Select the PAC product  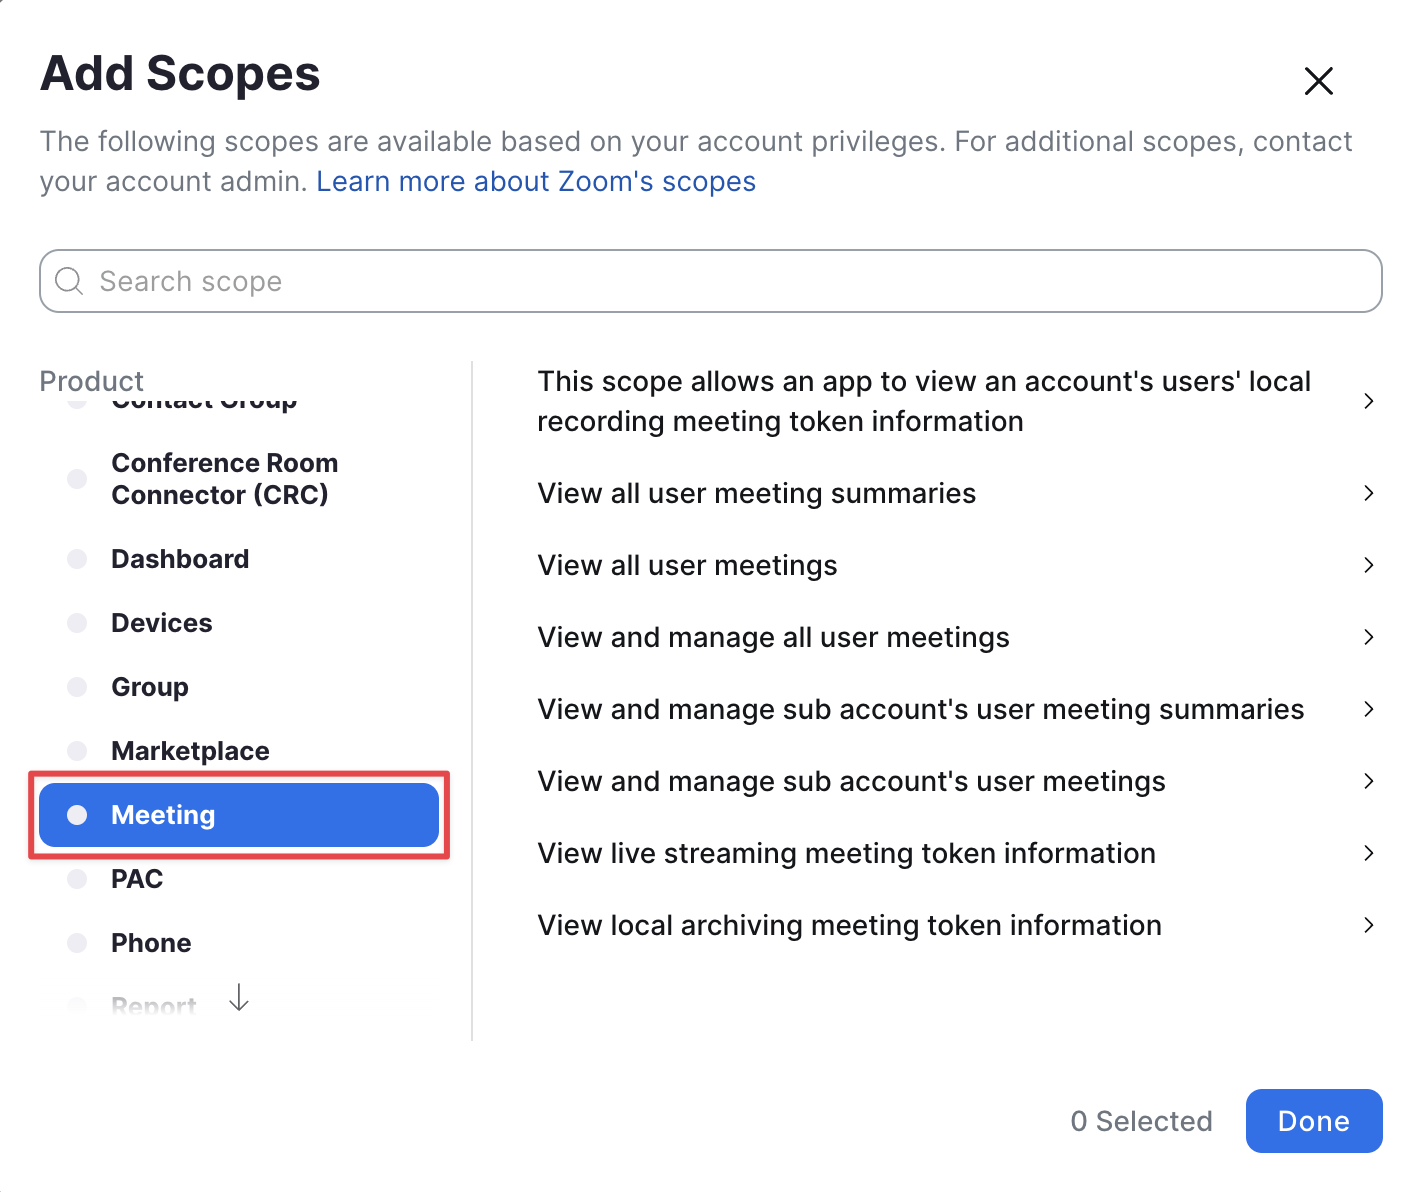(137, 879)
